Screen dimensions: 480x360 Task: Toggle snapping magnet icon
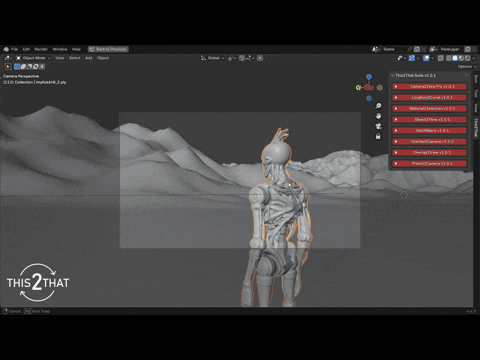click(x=242, y=58)
